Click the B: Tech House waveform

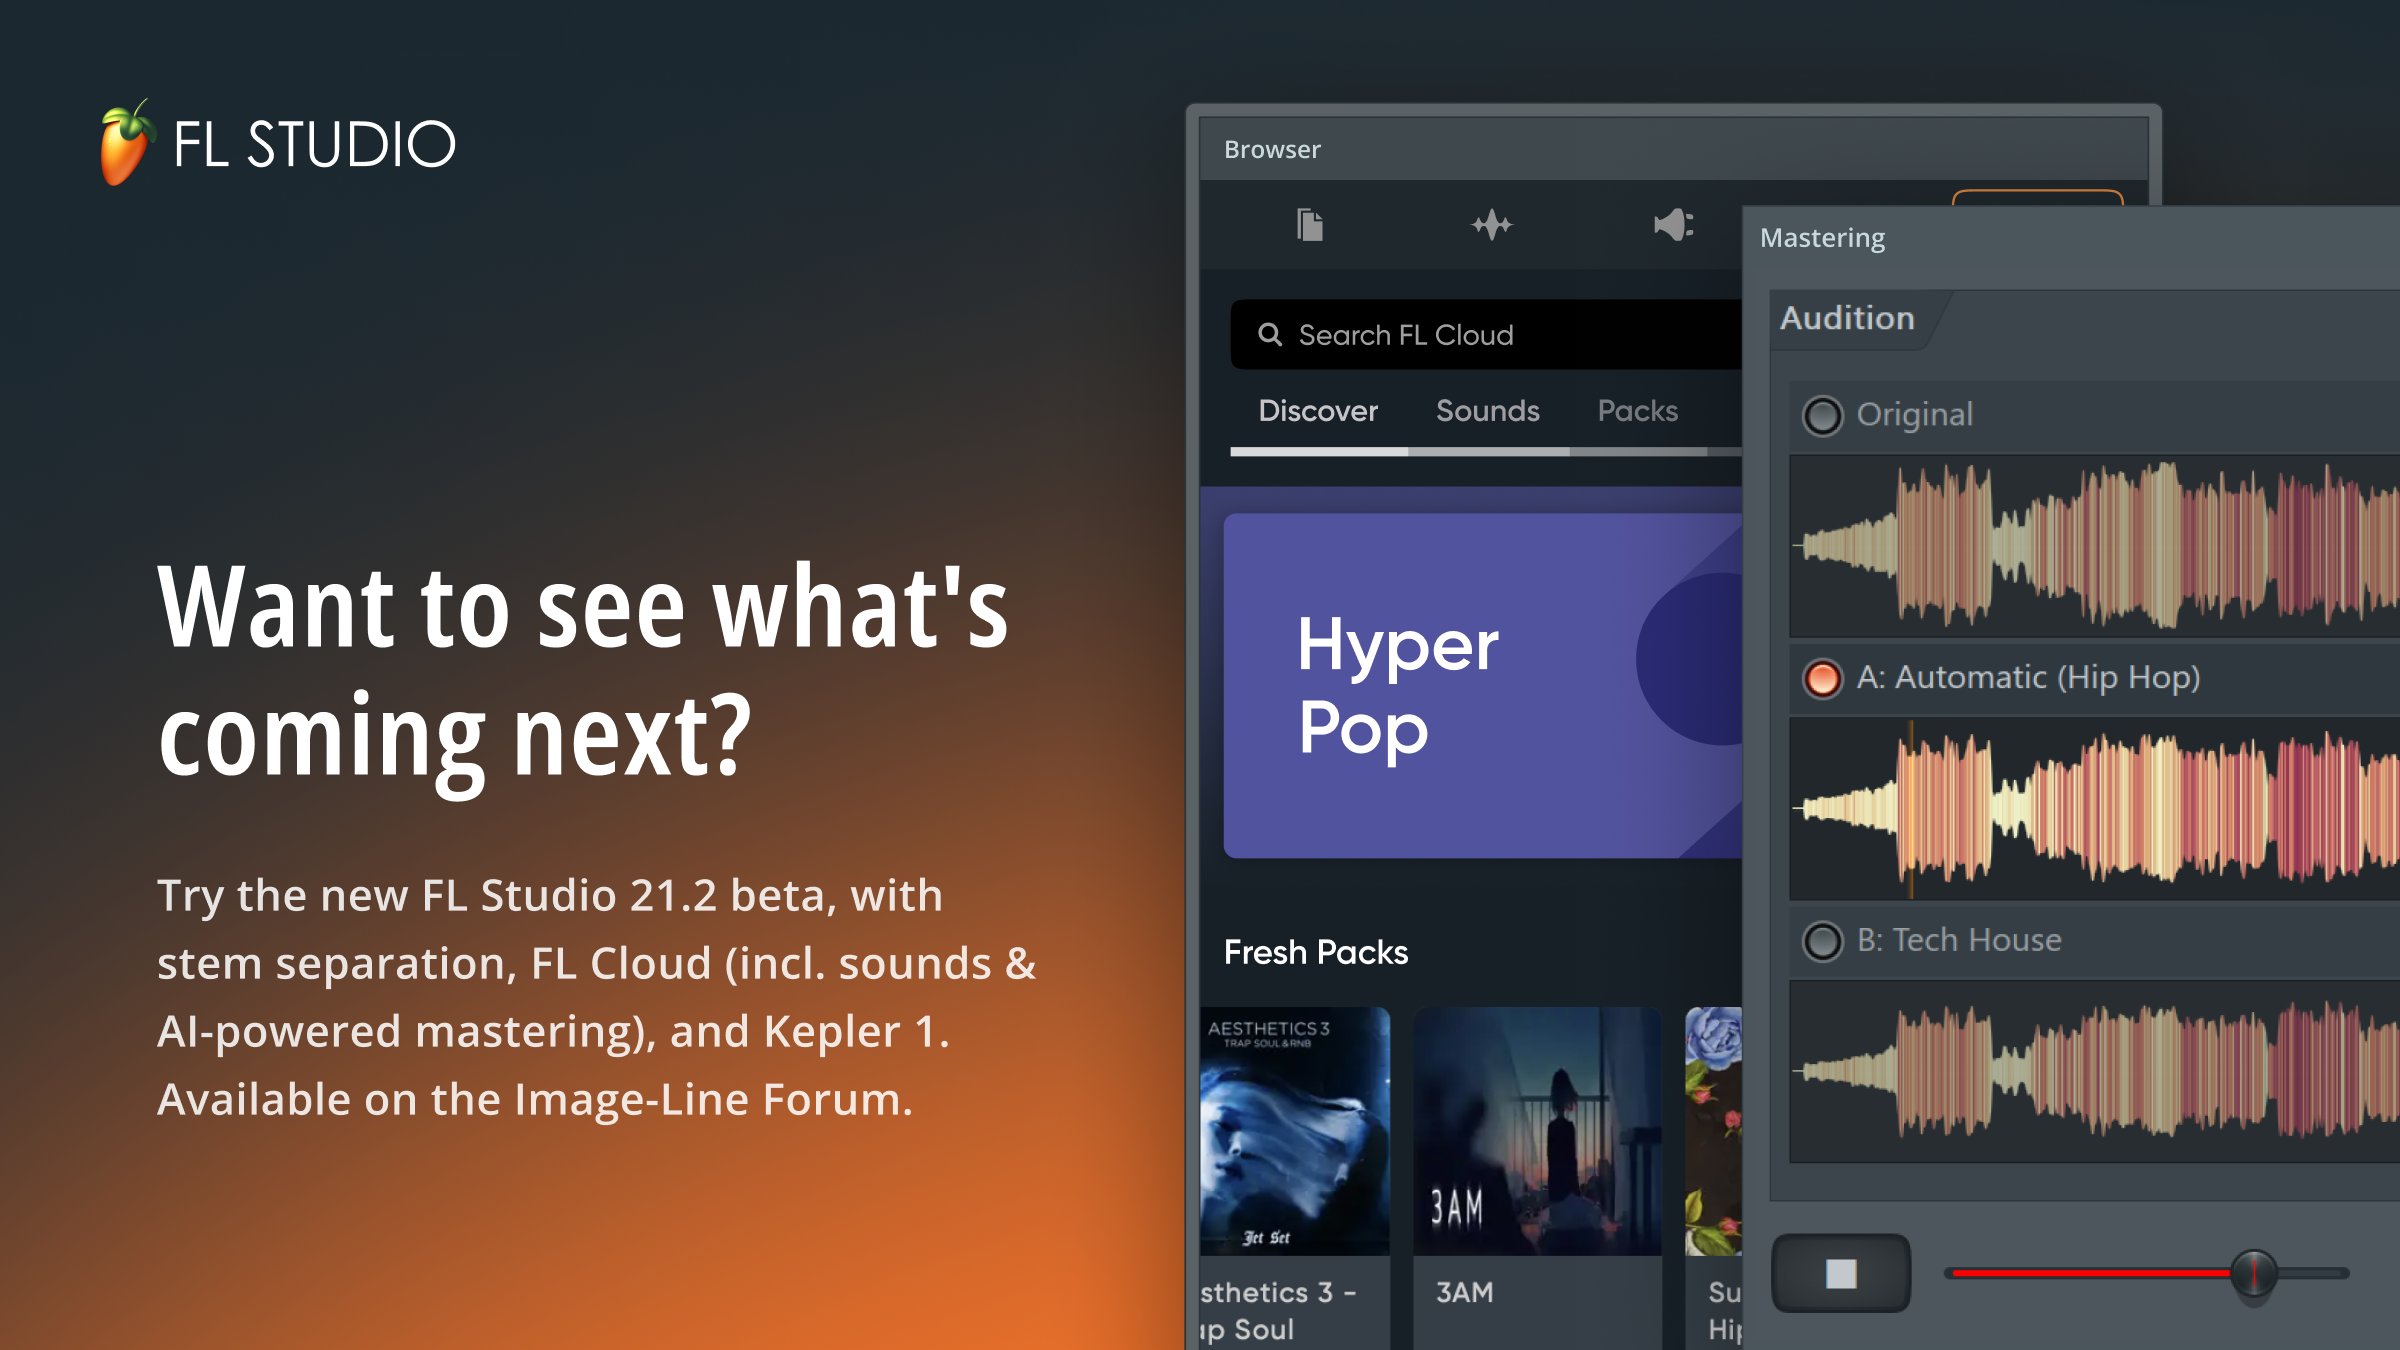pos(2095,1072)
